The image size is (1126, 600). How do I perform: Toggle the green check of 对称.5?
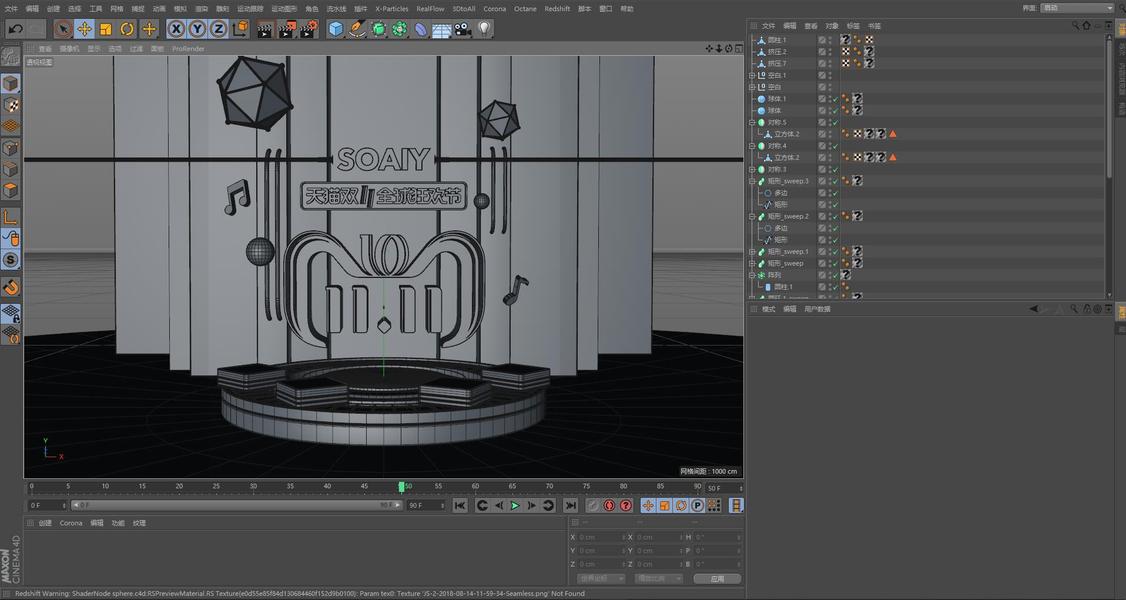tap(835, 123)
